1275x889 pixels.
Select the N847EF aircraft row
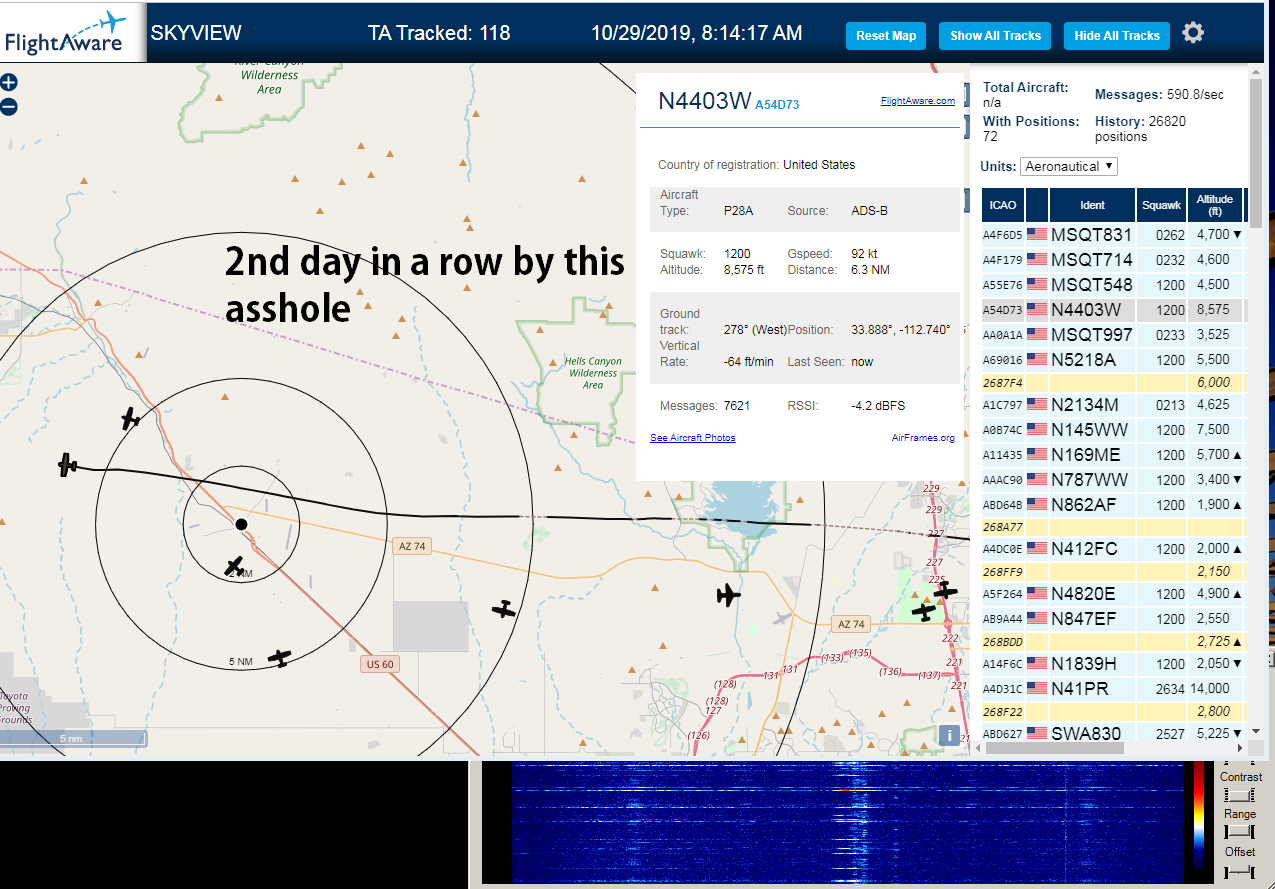(x=1113, y=619)
